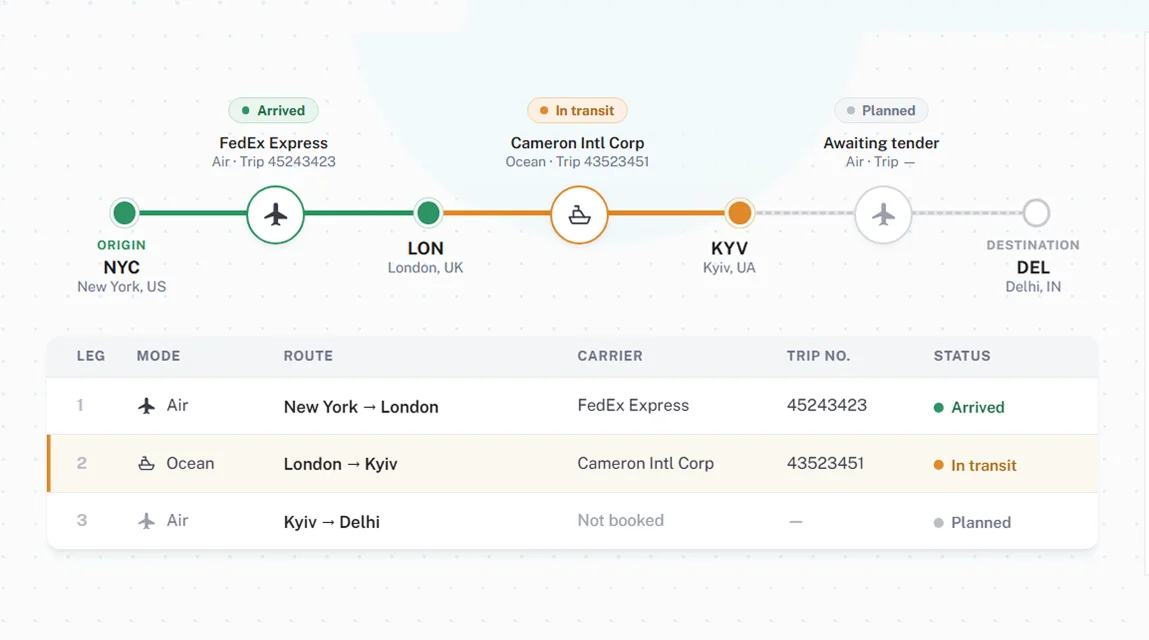This screenshot has width=1149, height=640.
Task: Click leg number 3 in the table
Action: coord(82,521)
